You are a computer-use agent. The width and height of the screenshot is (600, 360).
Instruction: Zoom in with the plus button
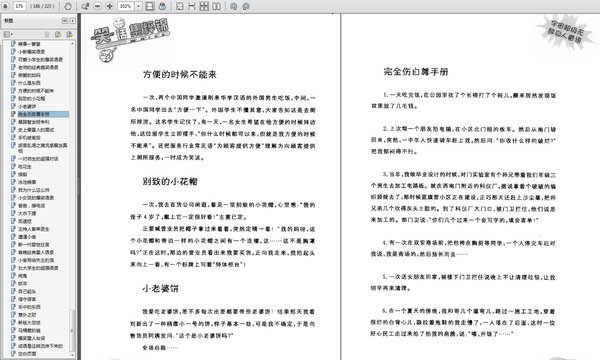pyautogui.click(x=109, y=6)
